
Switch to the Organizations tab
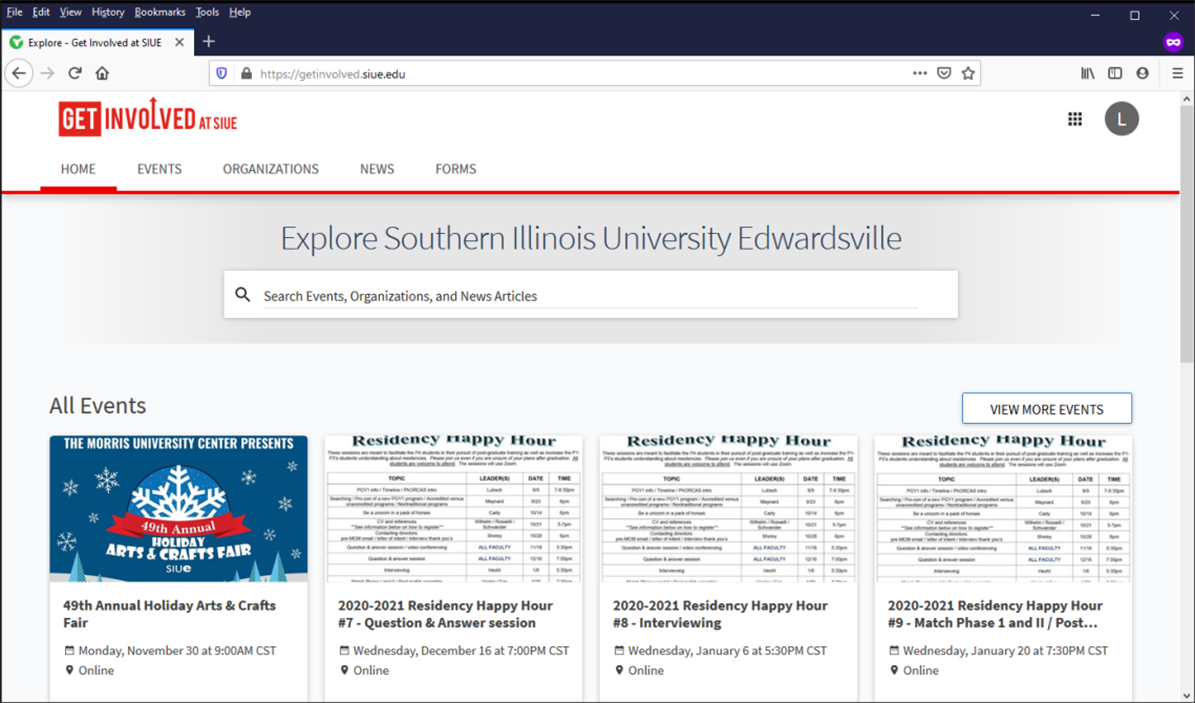tap(270, 169)
